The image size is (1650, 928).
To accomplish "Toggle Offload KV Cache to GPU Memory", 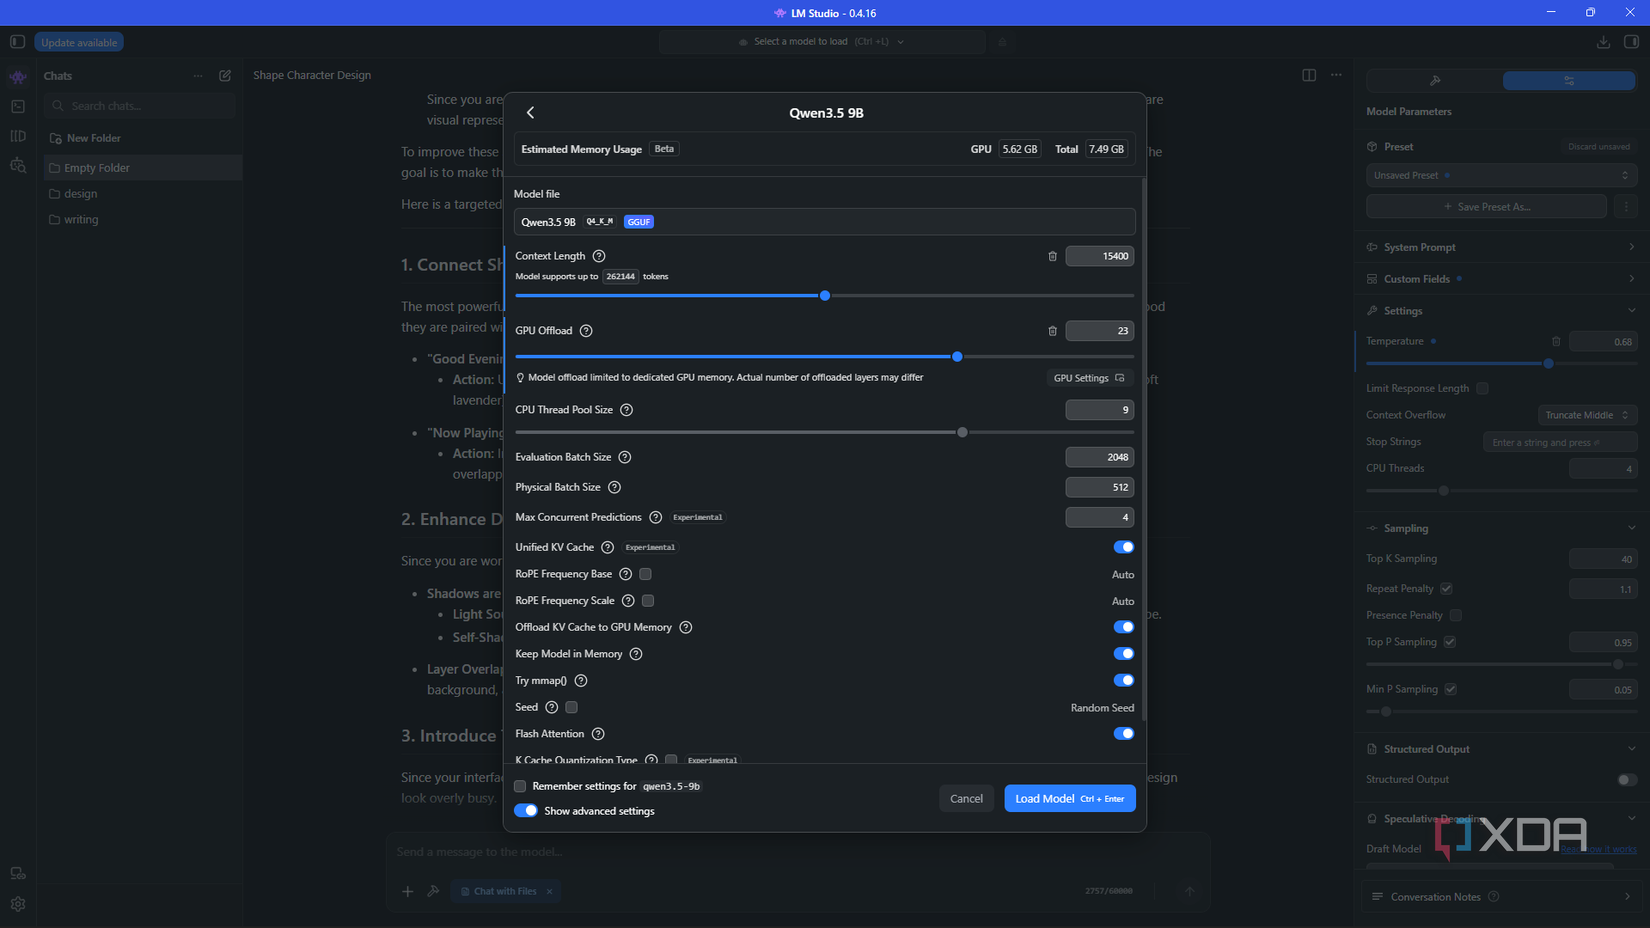I will tap(1124, 627).
